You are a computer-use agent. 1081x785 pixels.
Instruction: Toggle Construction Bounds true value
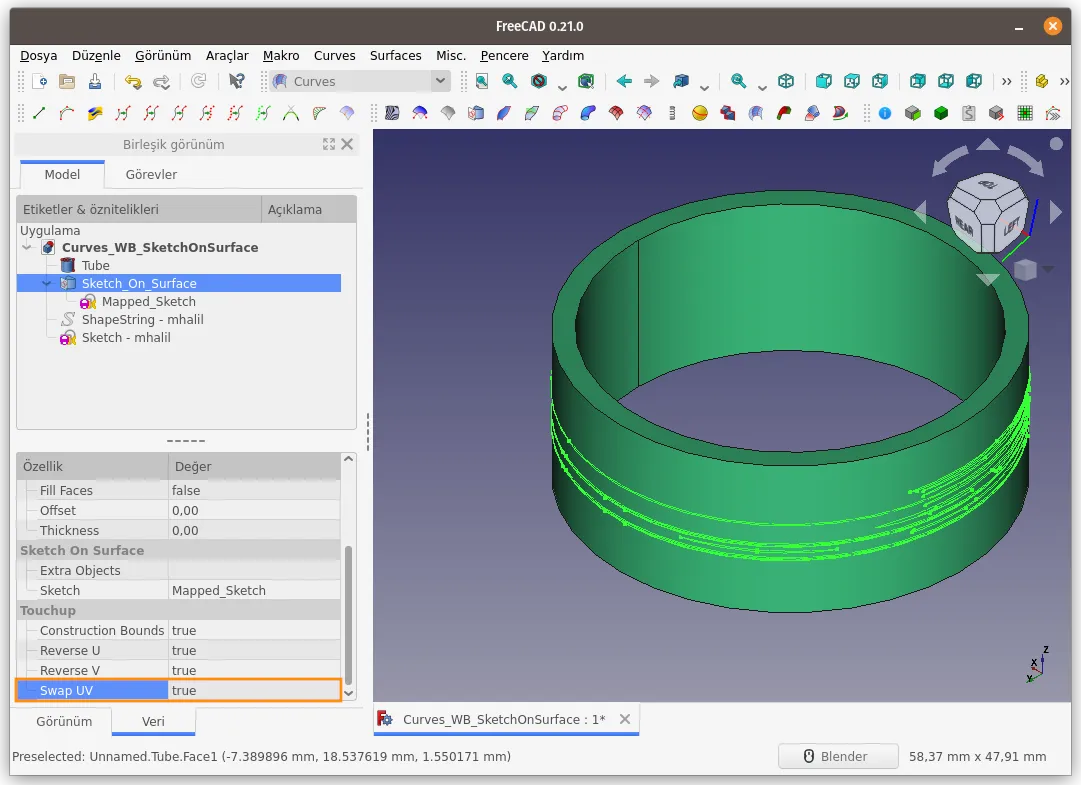(254, 630)
